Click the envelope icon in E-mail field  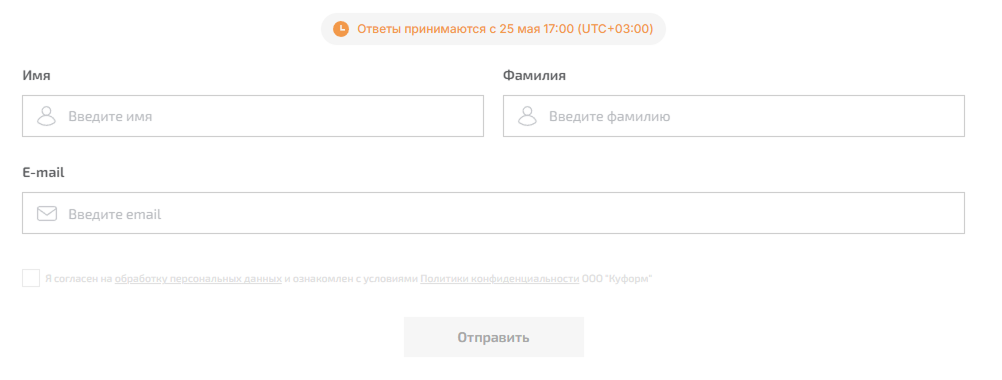pos(47,213)
